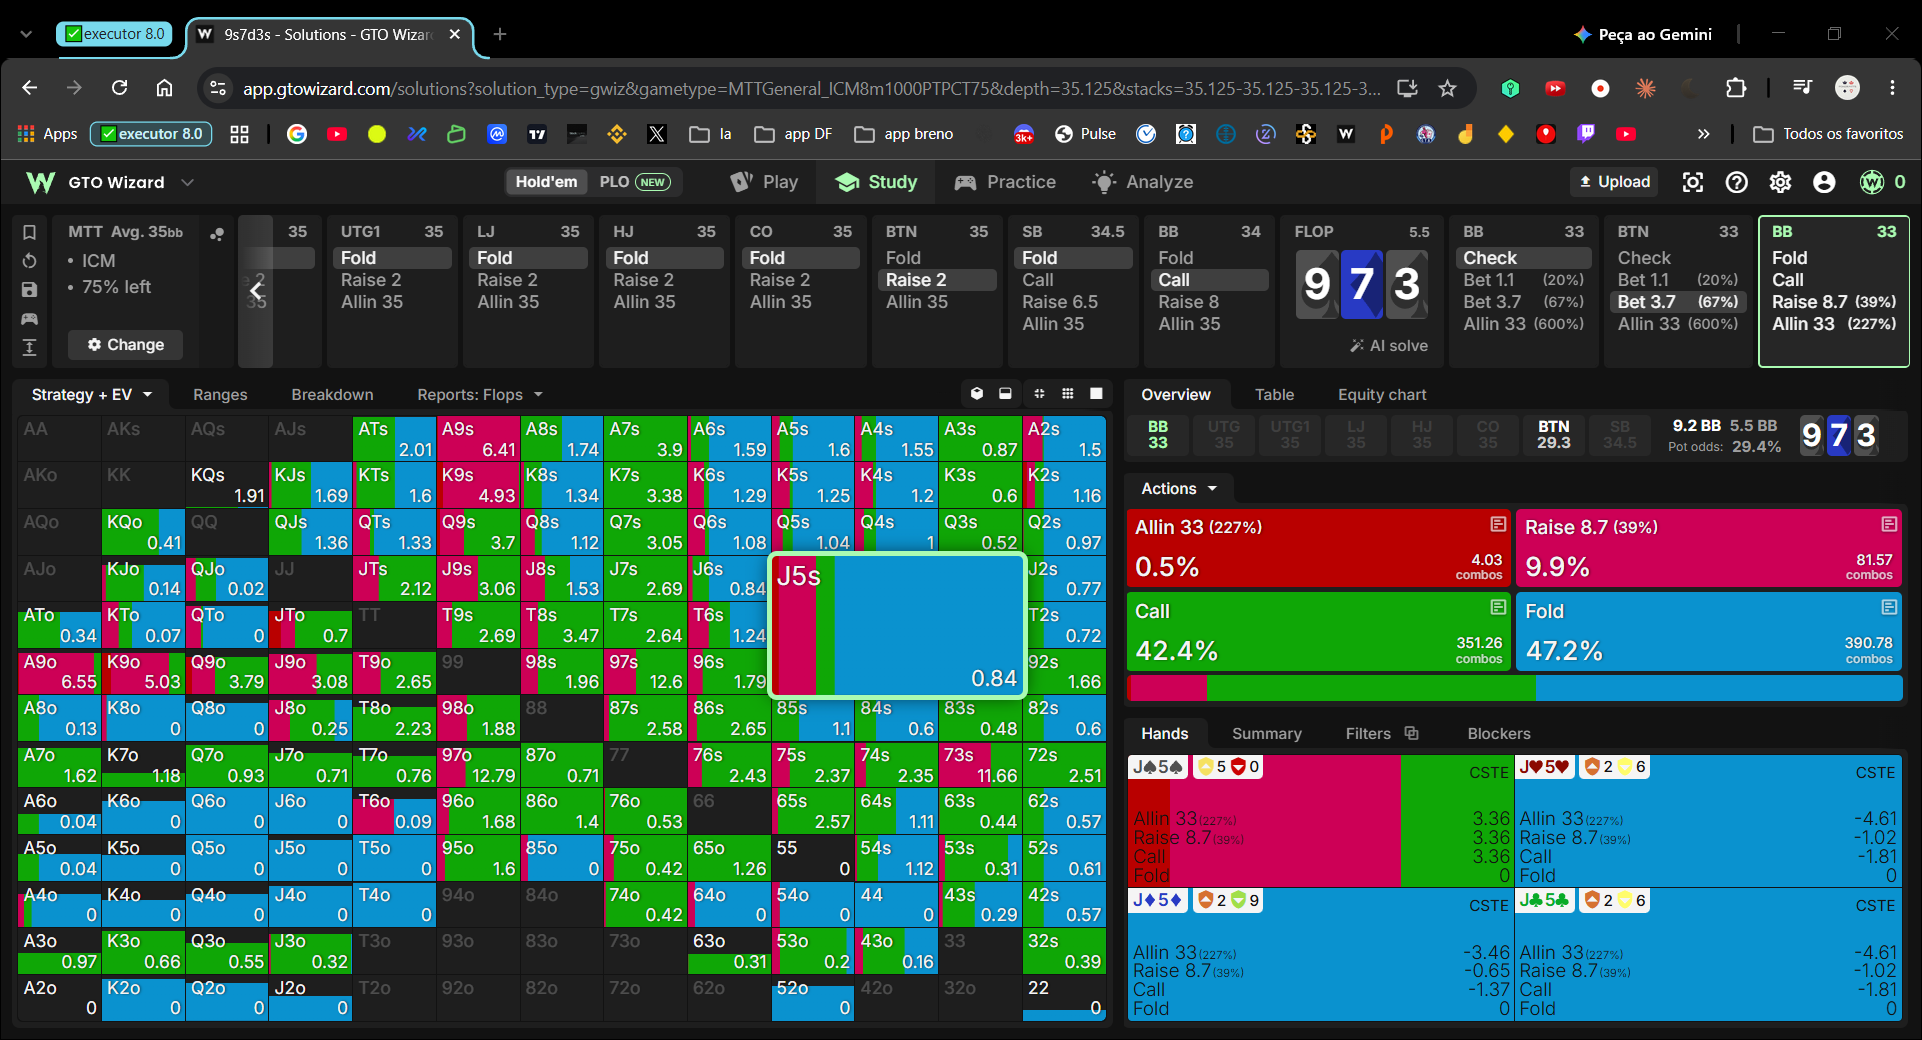Image resolution: width=1922 pixels, height=1040 pixels.
Task: Open the screenshot capture icon
Action: coord(1692,182)
